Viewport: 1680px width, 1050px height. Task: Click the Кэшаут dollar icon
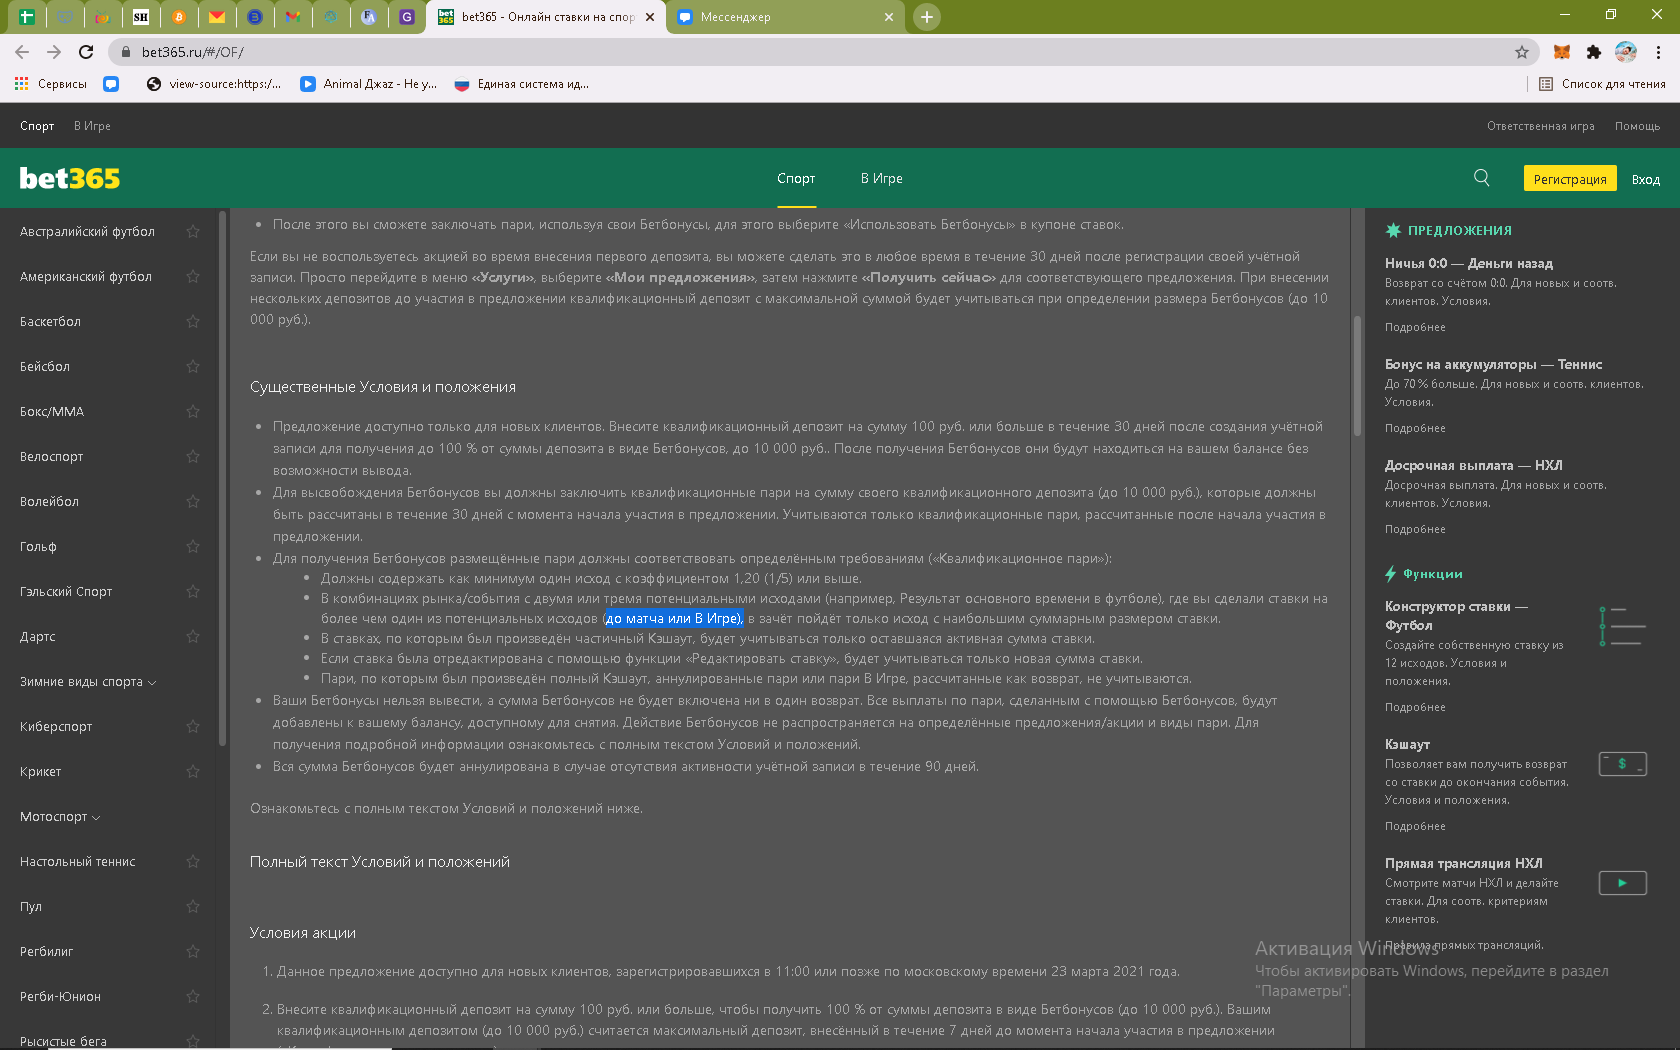(x=1622, y=764)
